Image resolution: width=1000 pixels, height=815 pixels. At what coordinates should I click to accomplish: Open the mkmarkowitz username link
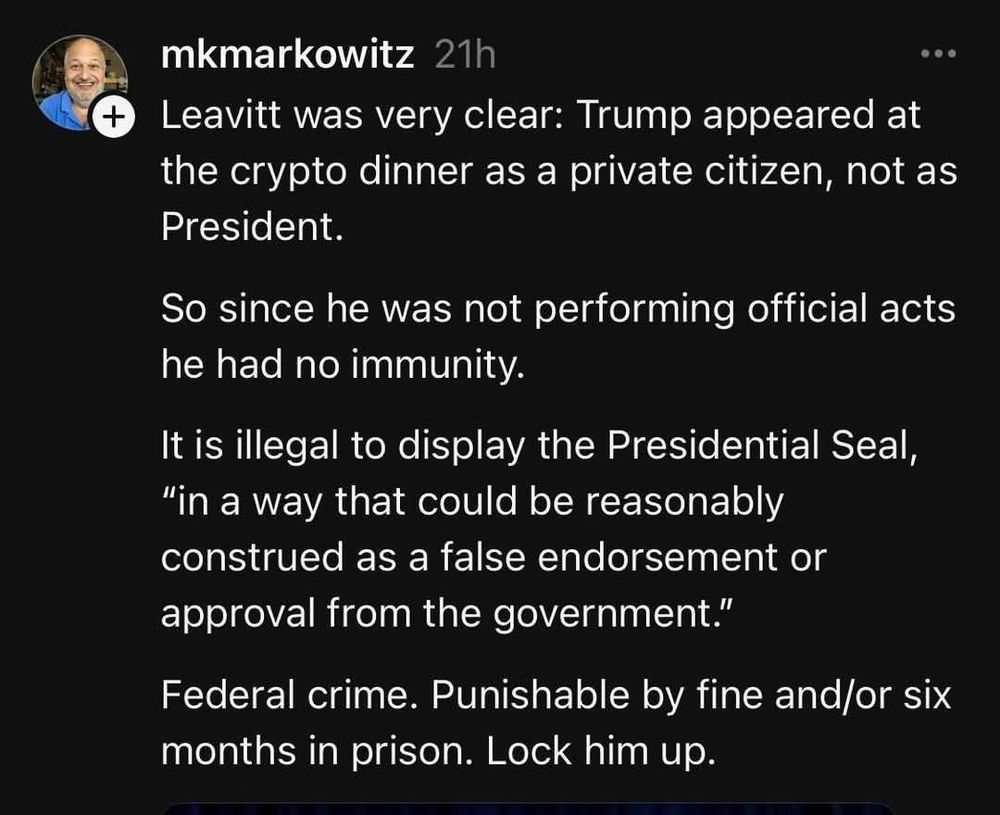(288, 55)
